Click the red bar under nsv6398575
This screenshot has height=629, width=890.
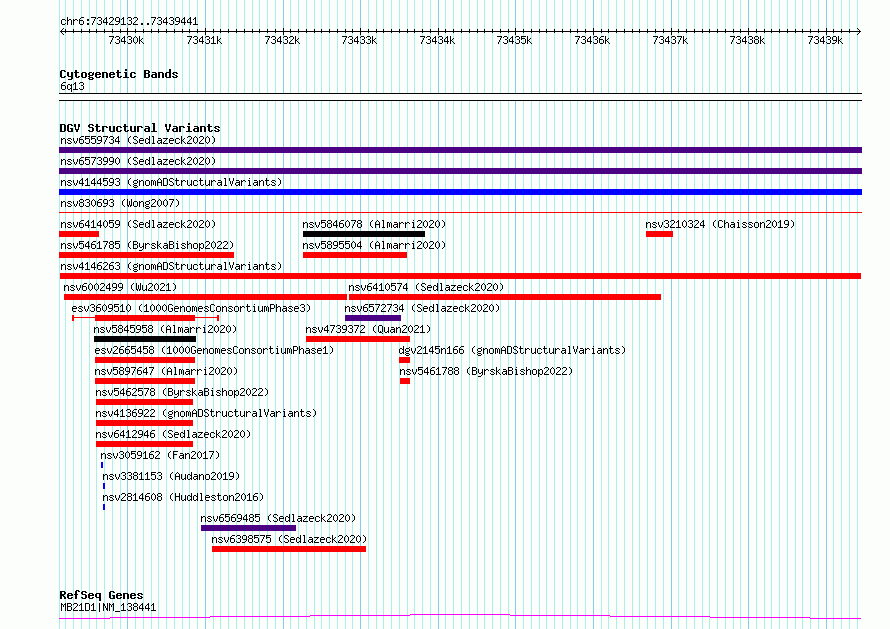click(289, 549)
